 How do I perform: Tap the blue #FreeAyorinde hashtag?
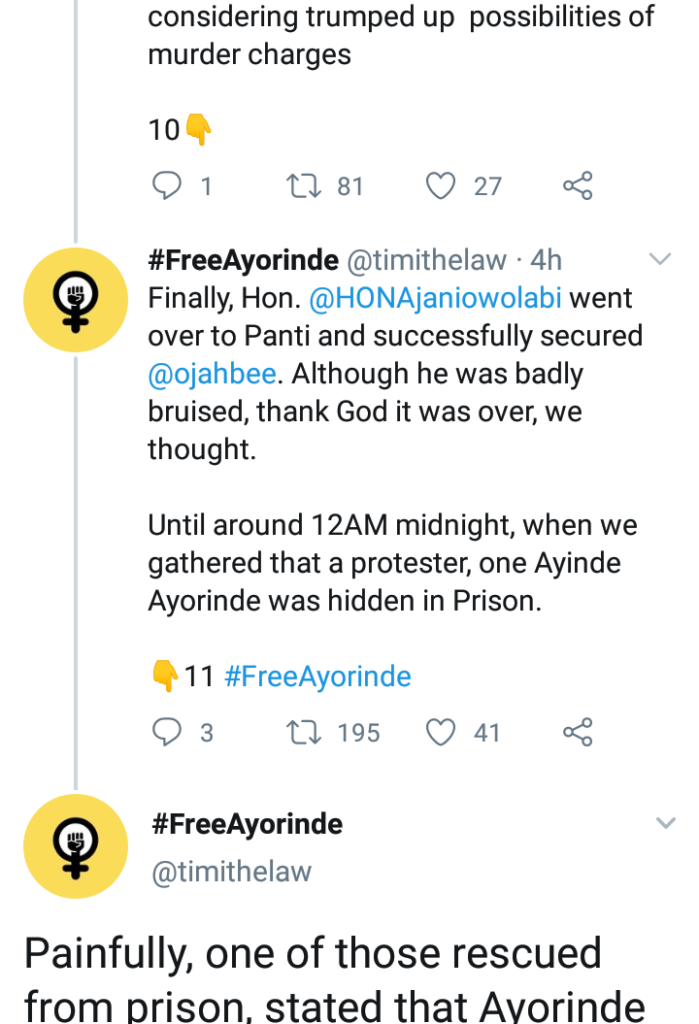tap(317, 677)
